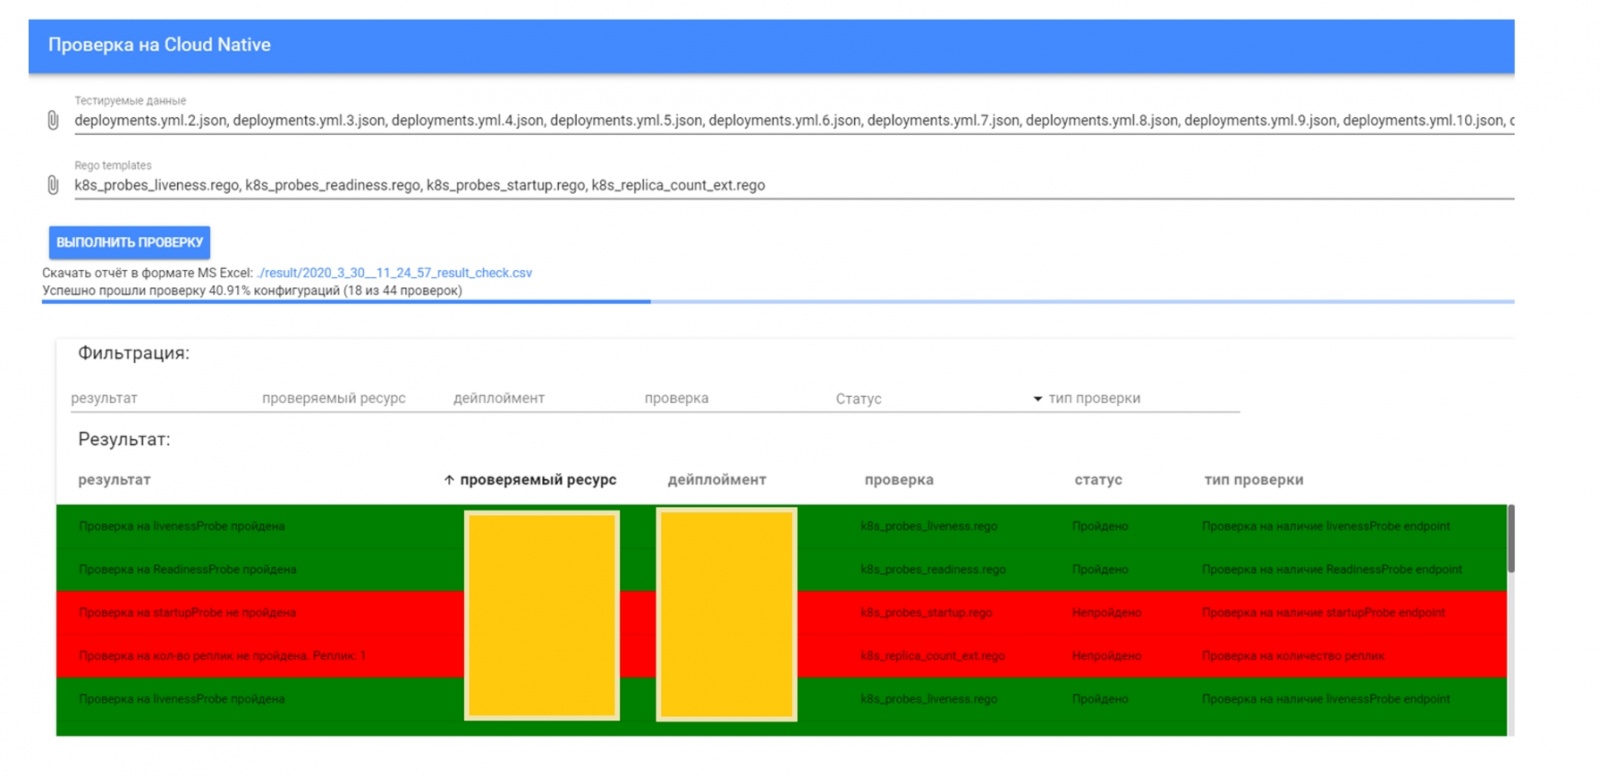
Task: Click 'Проверка на наличие ReadinessProbe endpoint' cell
Action: [1332, 569]
